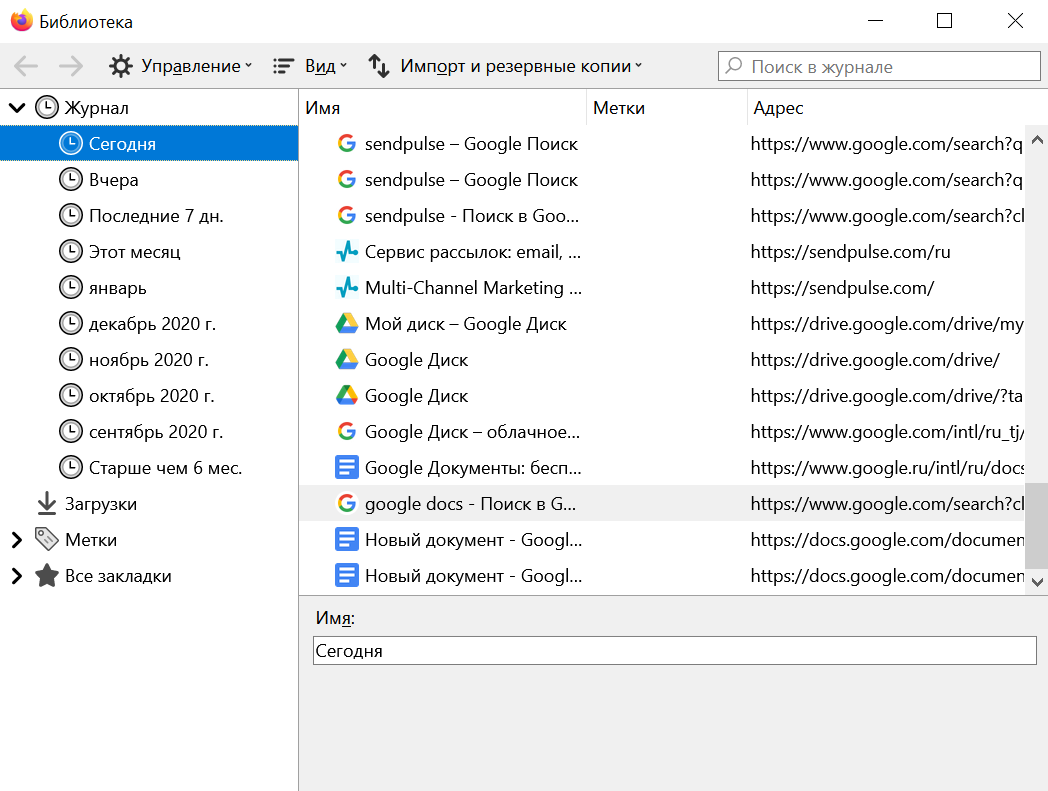Click the back arrow navigation icon
Screen dimensions: 1048x791
(26, 66)
